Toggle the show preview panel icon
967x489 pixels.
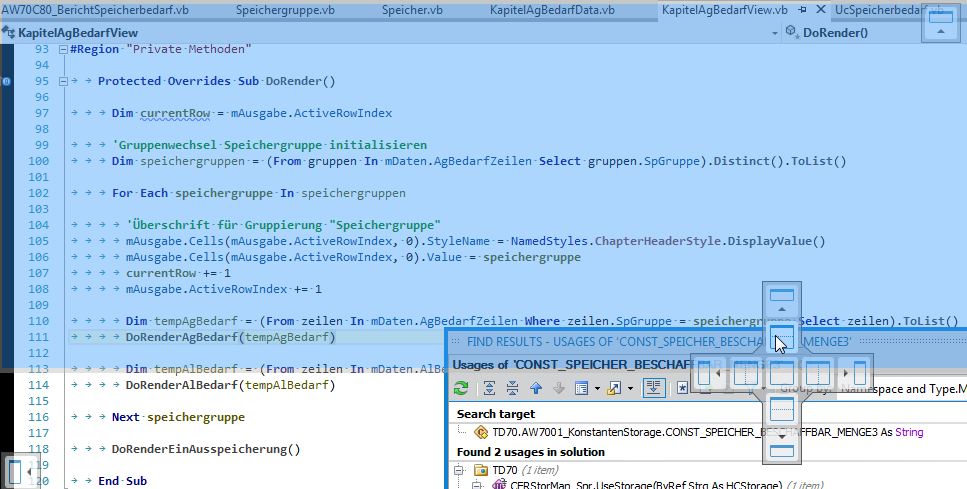coord(581,388)
